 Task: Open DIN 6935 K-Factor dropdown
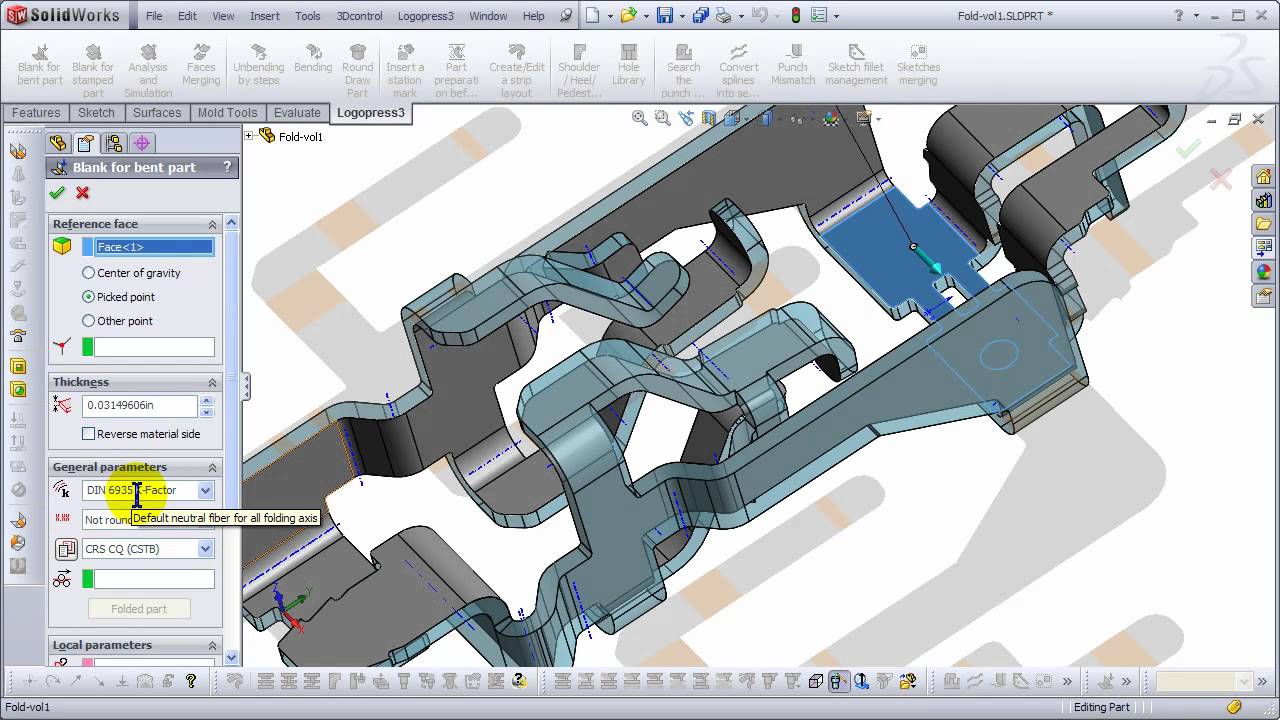(205, 490)
